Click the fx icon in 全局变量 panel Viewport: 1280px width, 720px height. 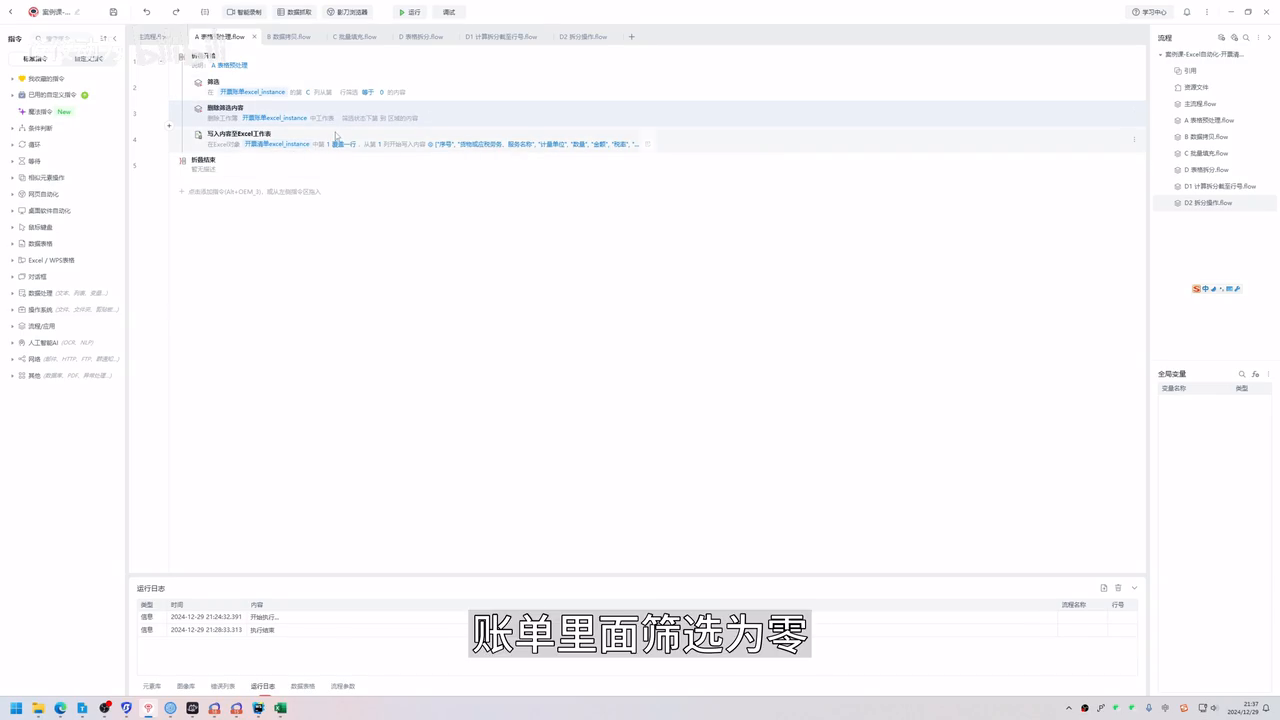(x=1256, y=373)
